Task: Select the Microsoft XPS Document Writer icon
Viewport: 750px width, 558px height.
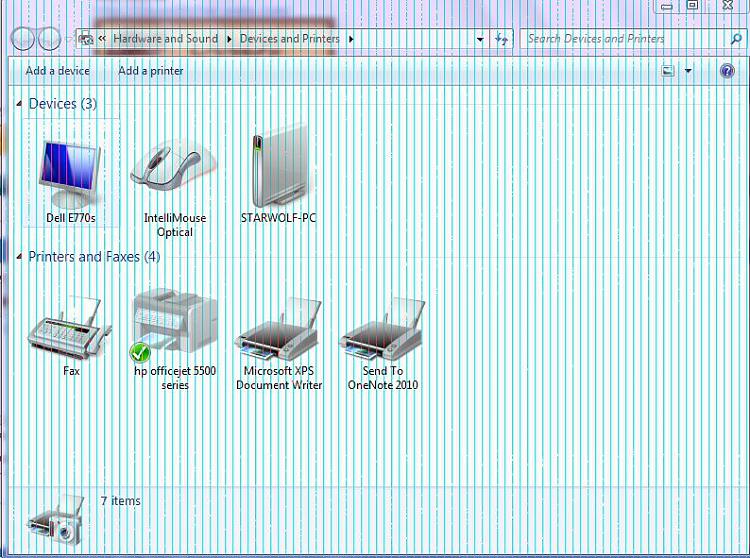Action: coord(278,330)
